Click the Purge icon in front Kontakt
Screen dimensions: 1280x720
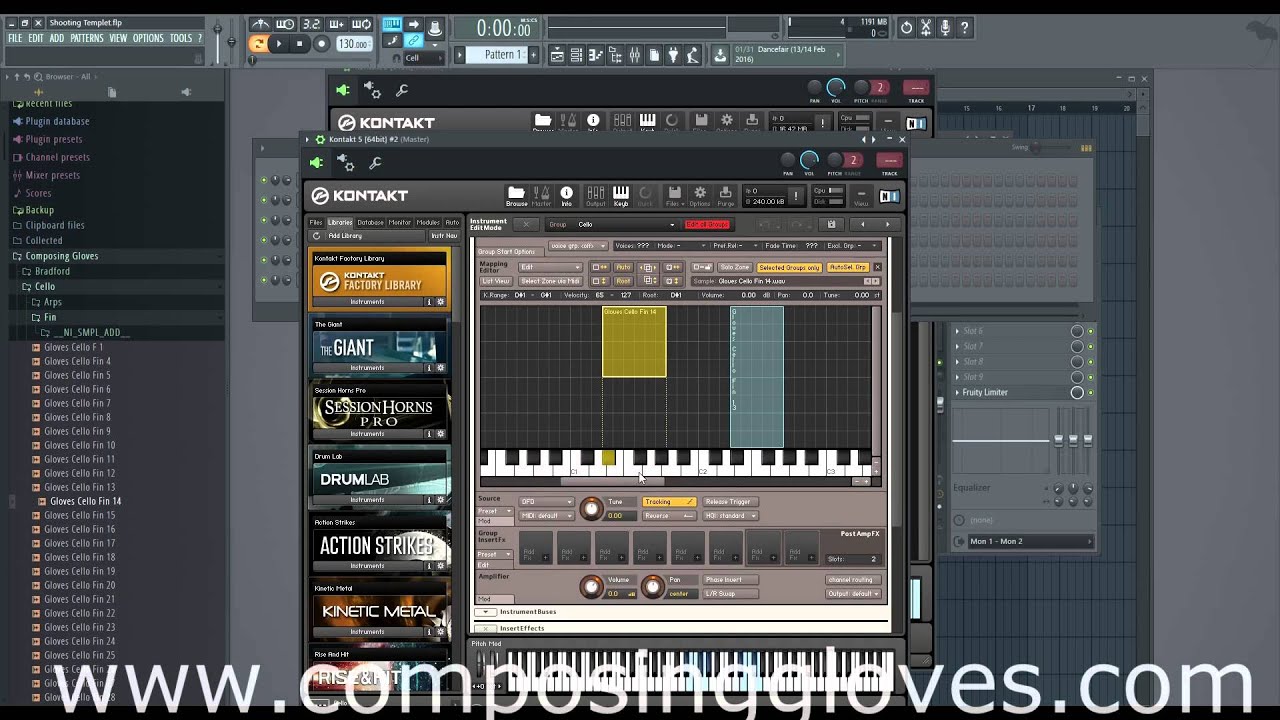[x=726, y=196]
